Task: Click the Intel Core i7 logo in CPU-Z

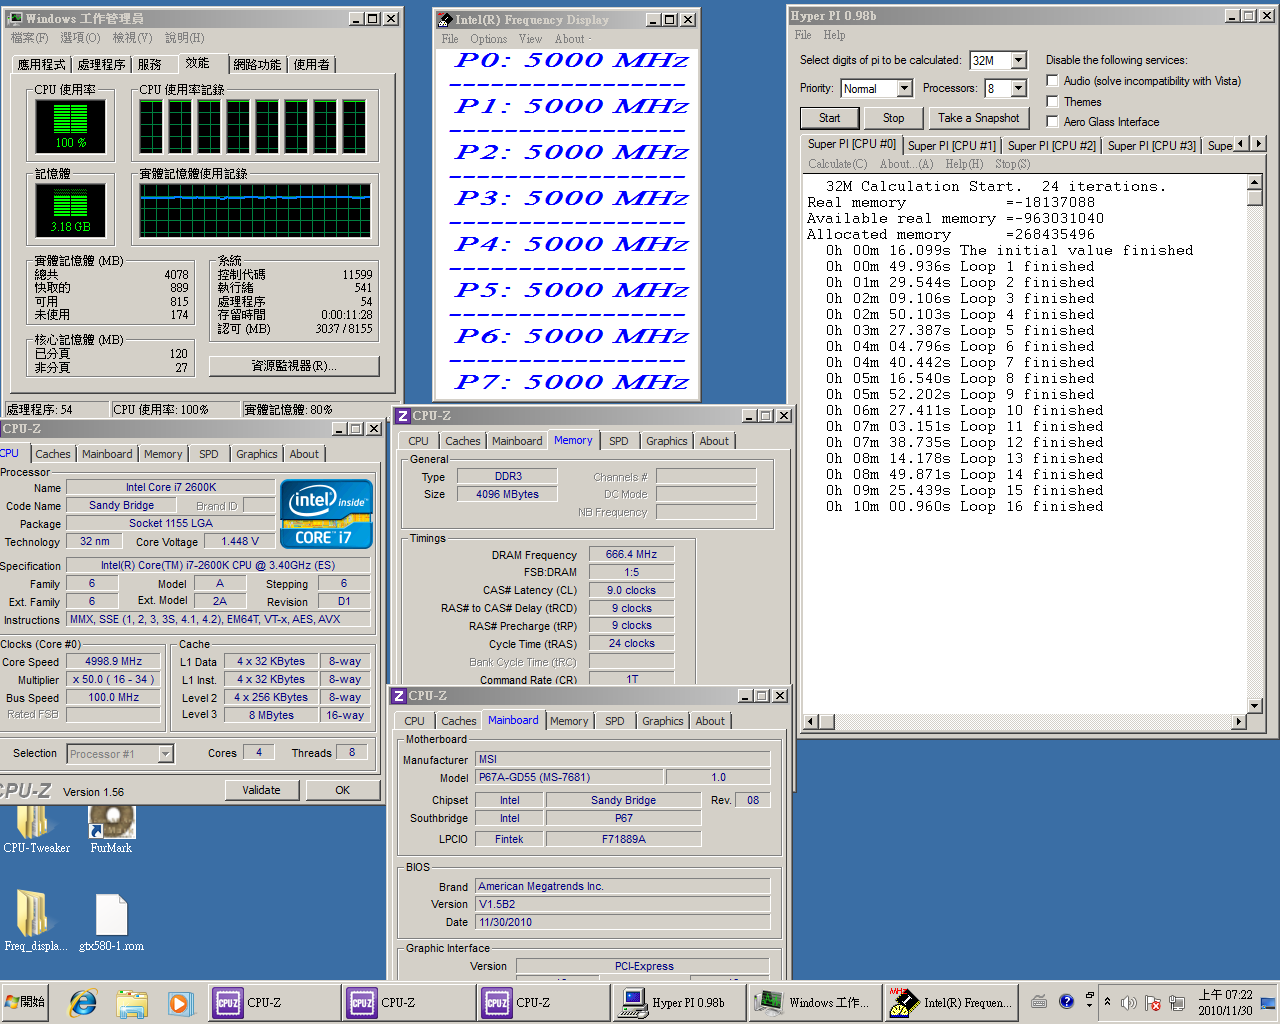Action: [x=326, y=513]
